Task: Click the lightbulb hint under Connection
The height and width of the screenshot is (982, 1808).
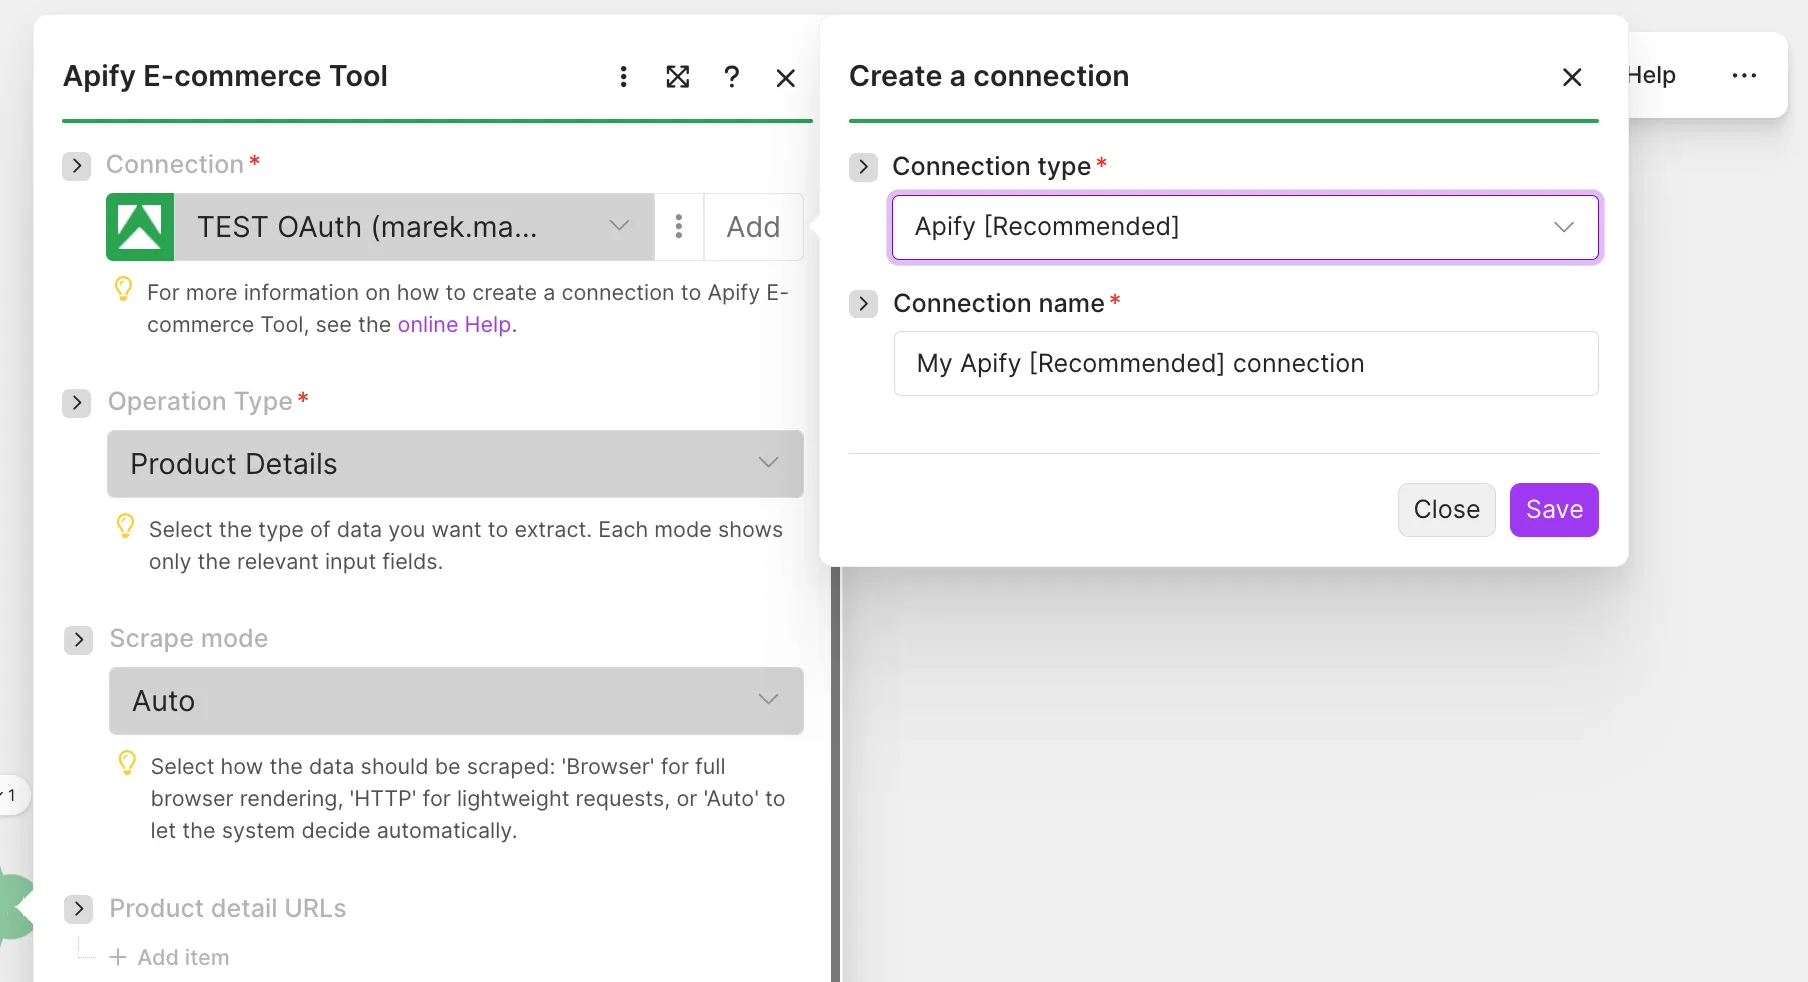Action: tap(123, 289)
